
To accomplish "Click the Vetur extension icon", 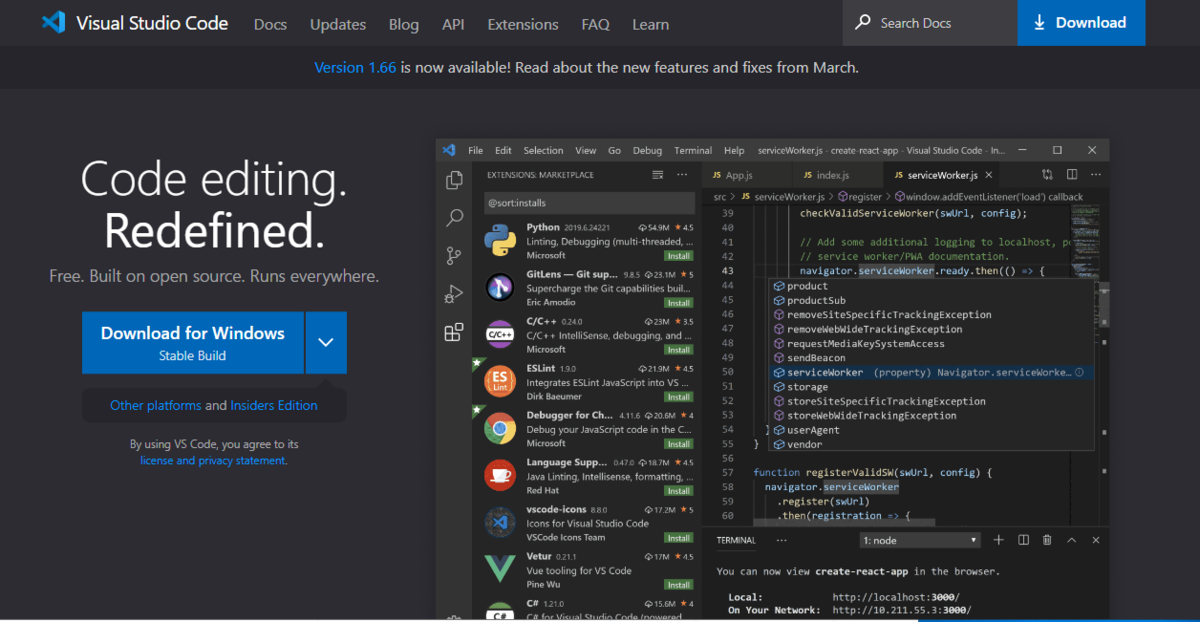I will point(499,569).
